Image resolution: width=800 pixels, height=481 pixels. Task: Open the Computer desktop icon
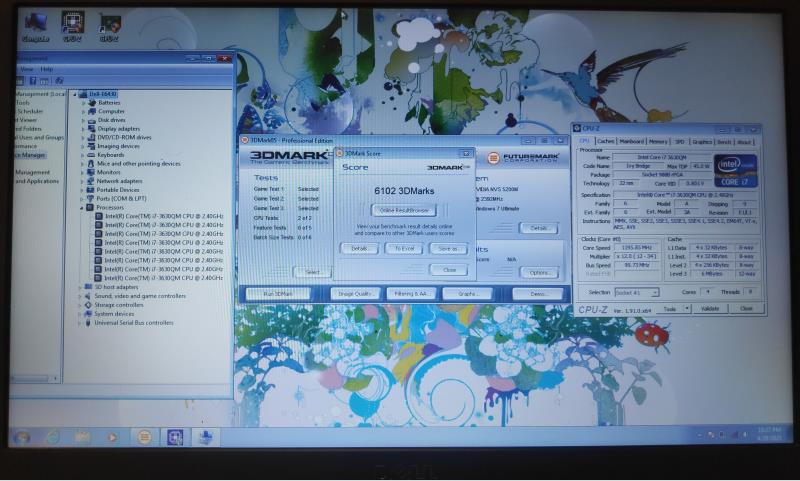[x=36, y=27]
